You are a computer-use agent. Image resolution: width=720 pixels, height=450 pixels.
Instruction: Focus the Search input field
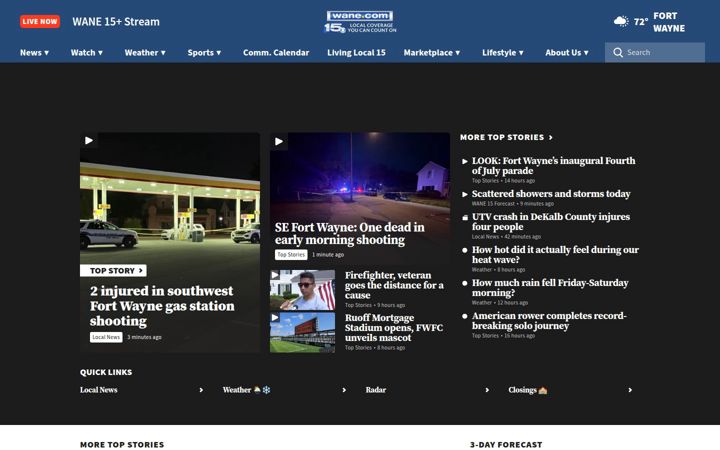click(x=655, y=52)
